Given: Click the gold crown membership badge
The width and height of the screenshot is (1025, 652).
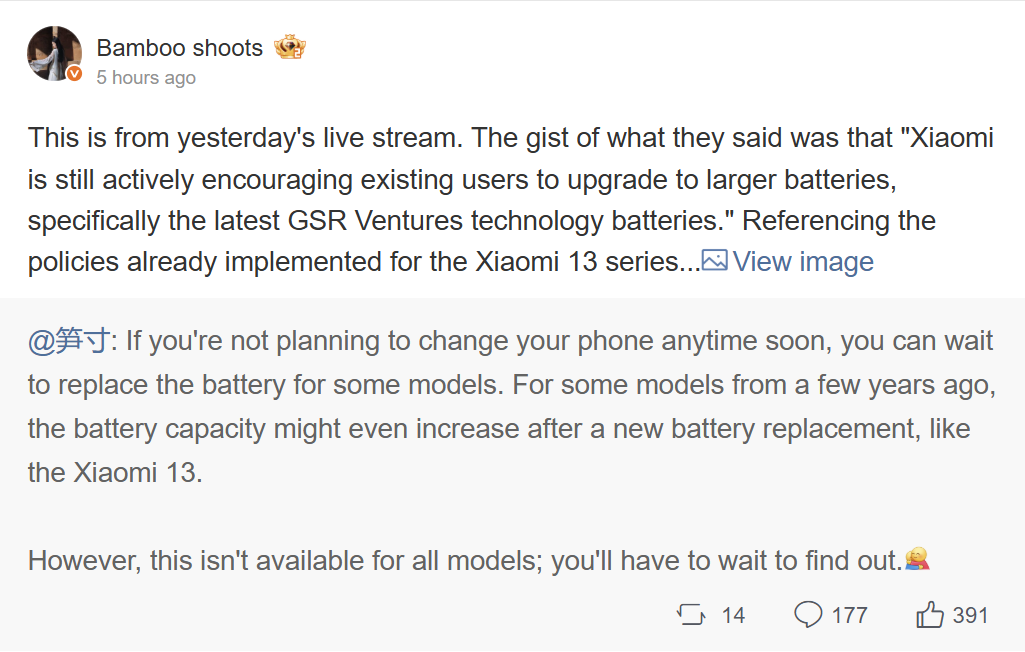Looking at the screenshot, I should [290, 47].
